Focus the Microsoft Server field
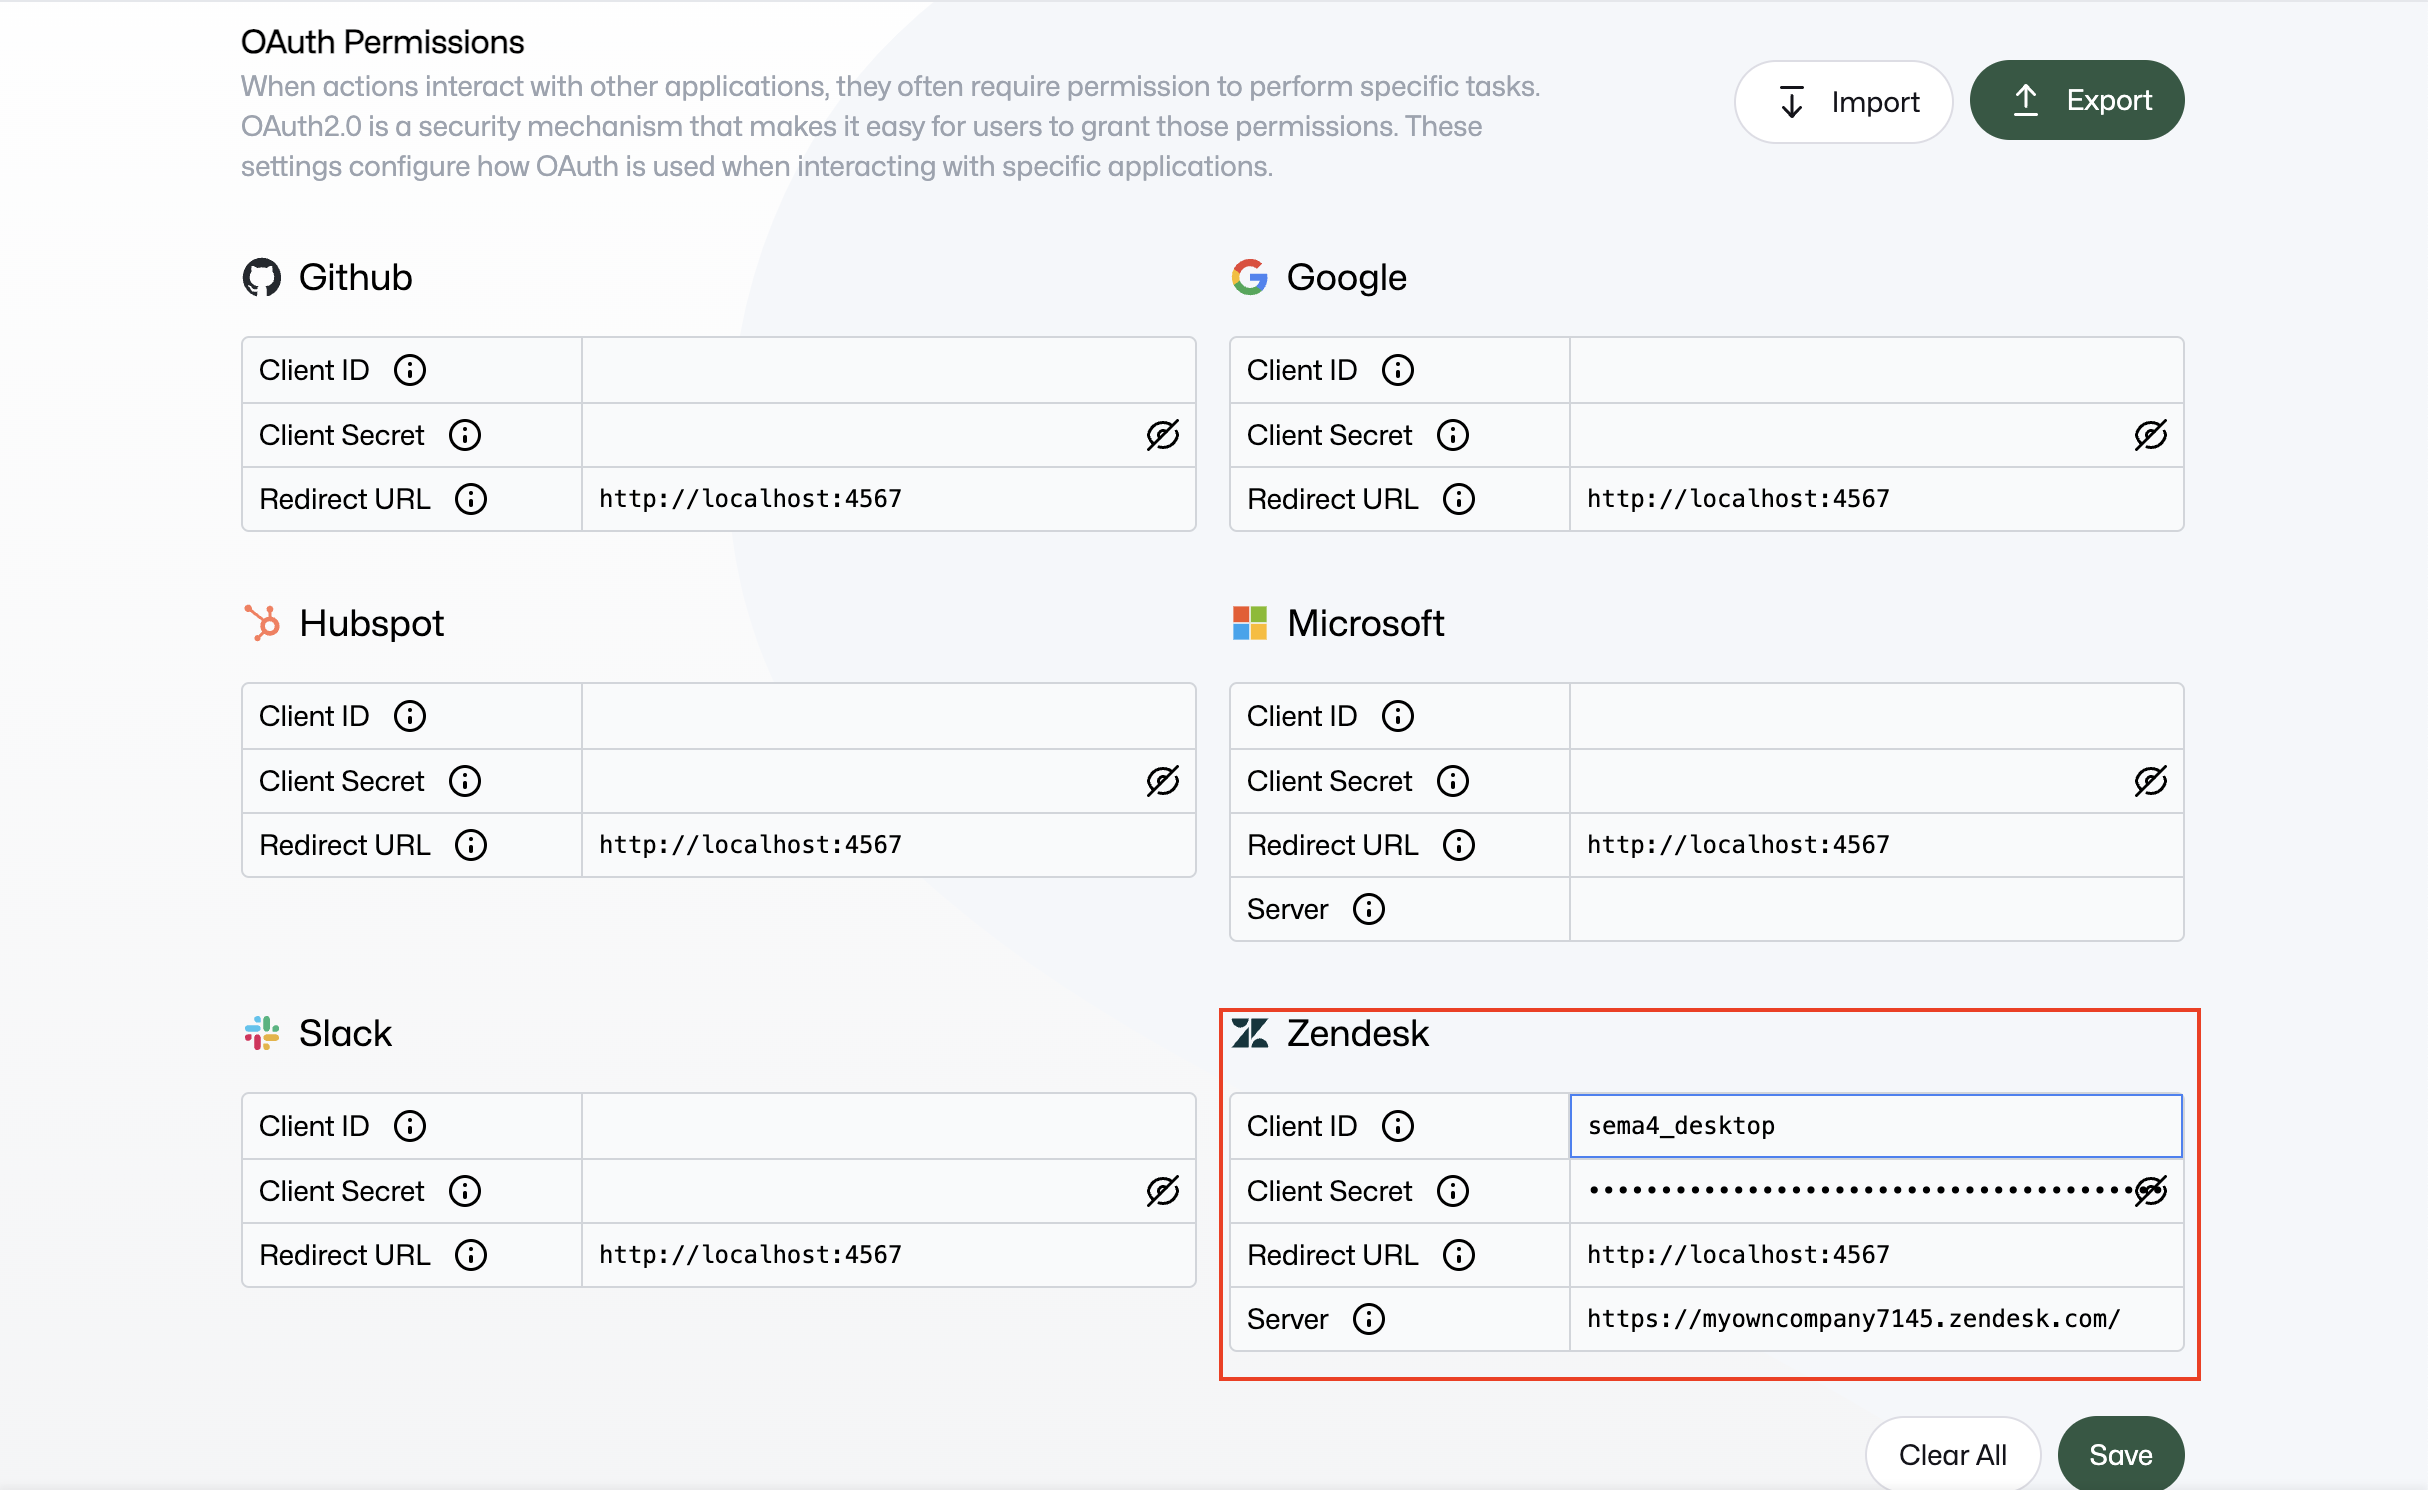Viewport: 2428px width, 1490px height. [x=1877, y=909]
